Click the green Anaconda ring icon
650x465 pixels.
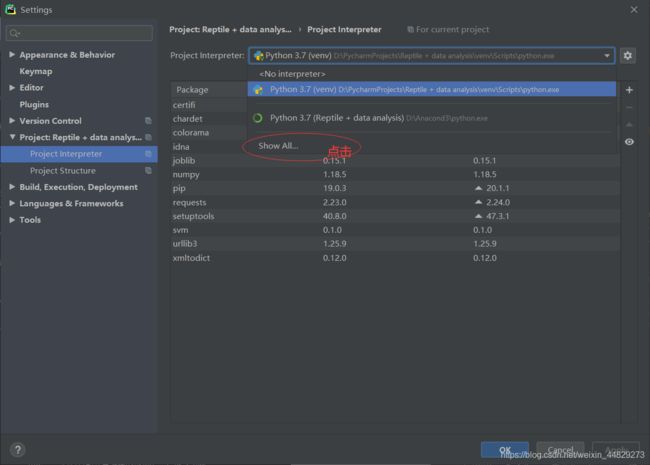(257, 118)
